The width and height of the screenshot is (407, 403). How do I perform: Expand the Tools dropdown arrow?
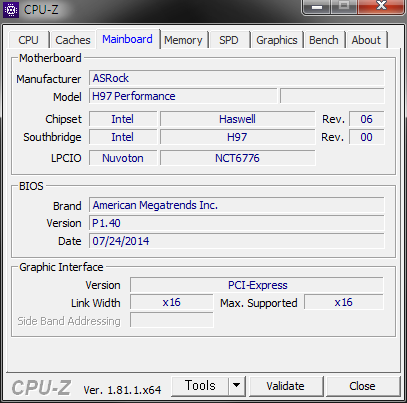[237, 386]
